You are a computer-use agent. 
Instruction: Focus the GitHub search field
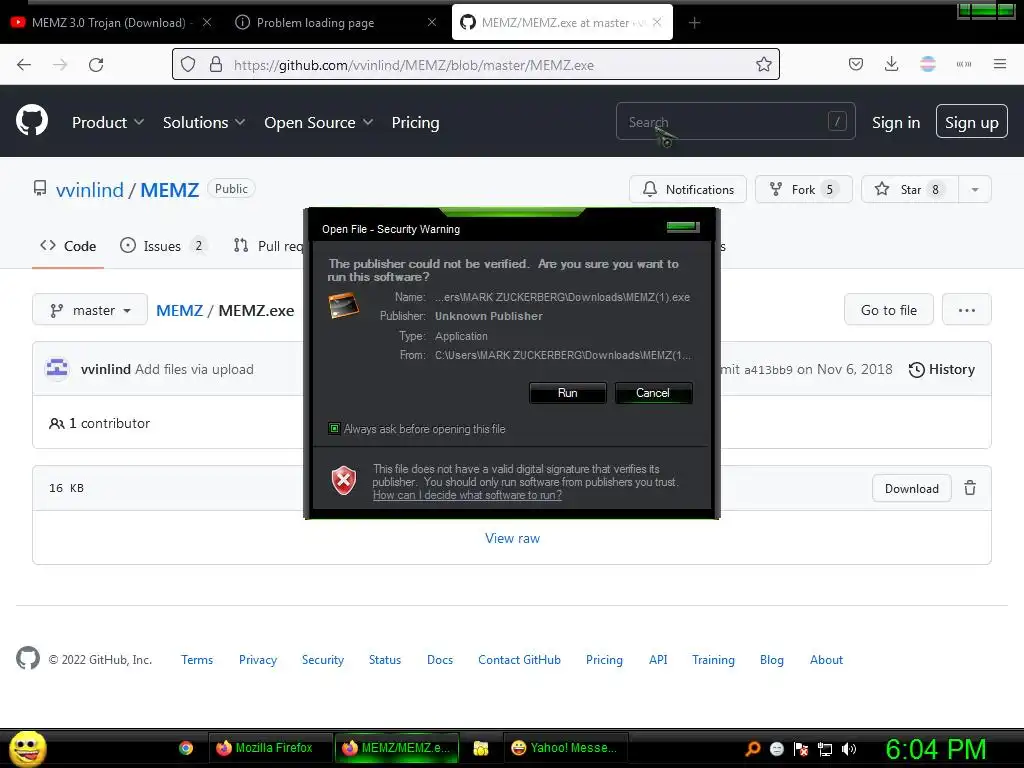(x=735, y=121)
